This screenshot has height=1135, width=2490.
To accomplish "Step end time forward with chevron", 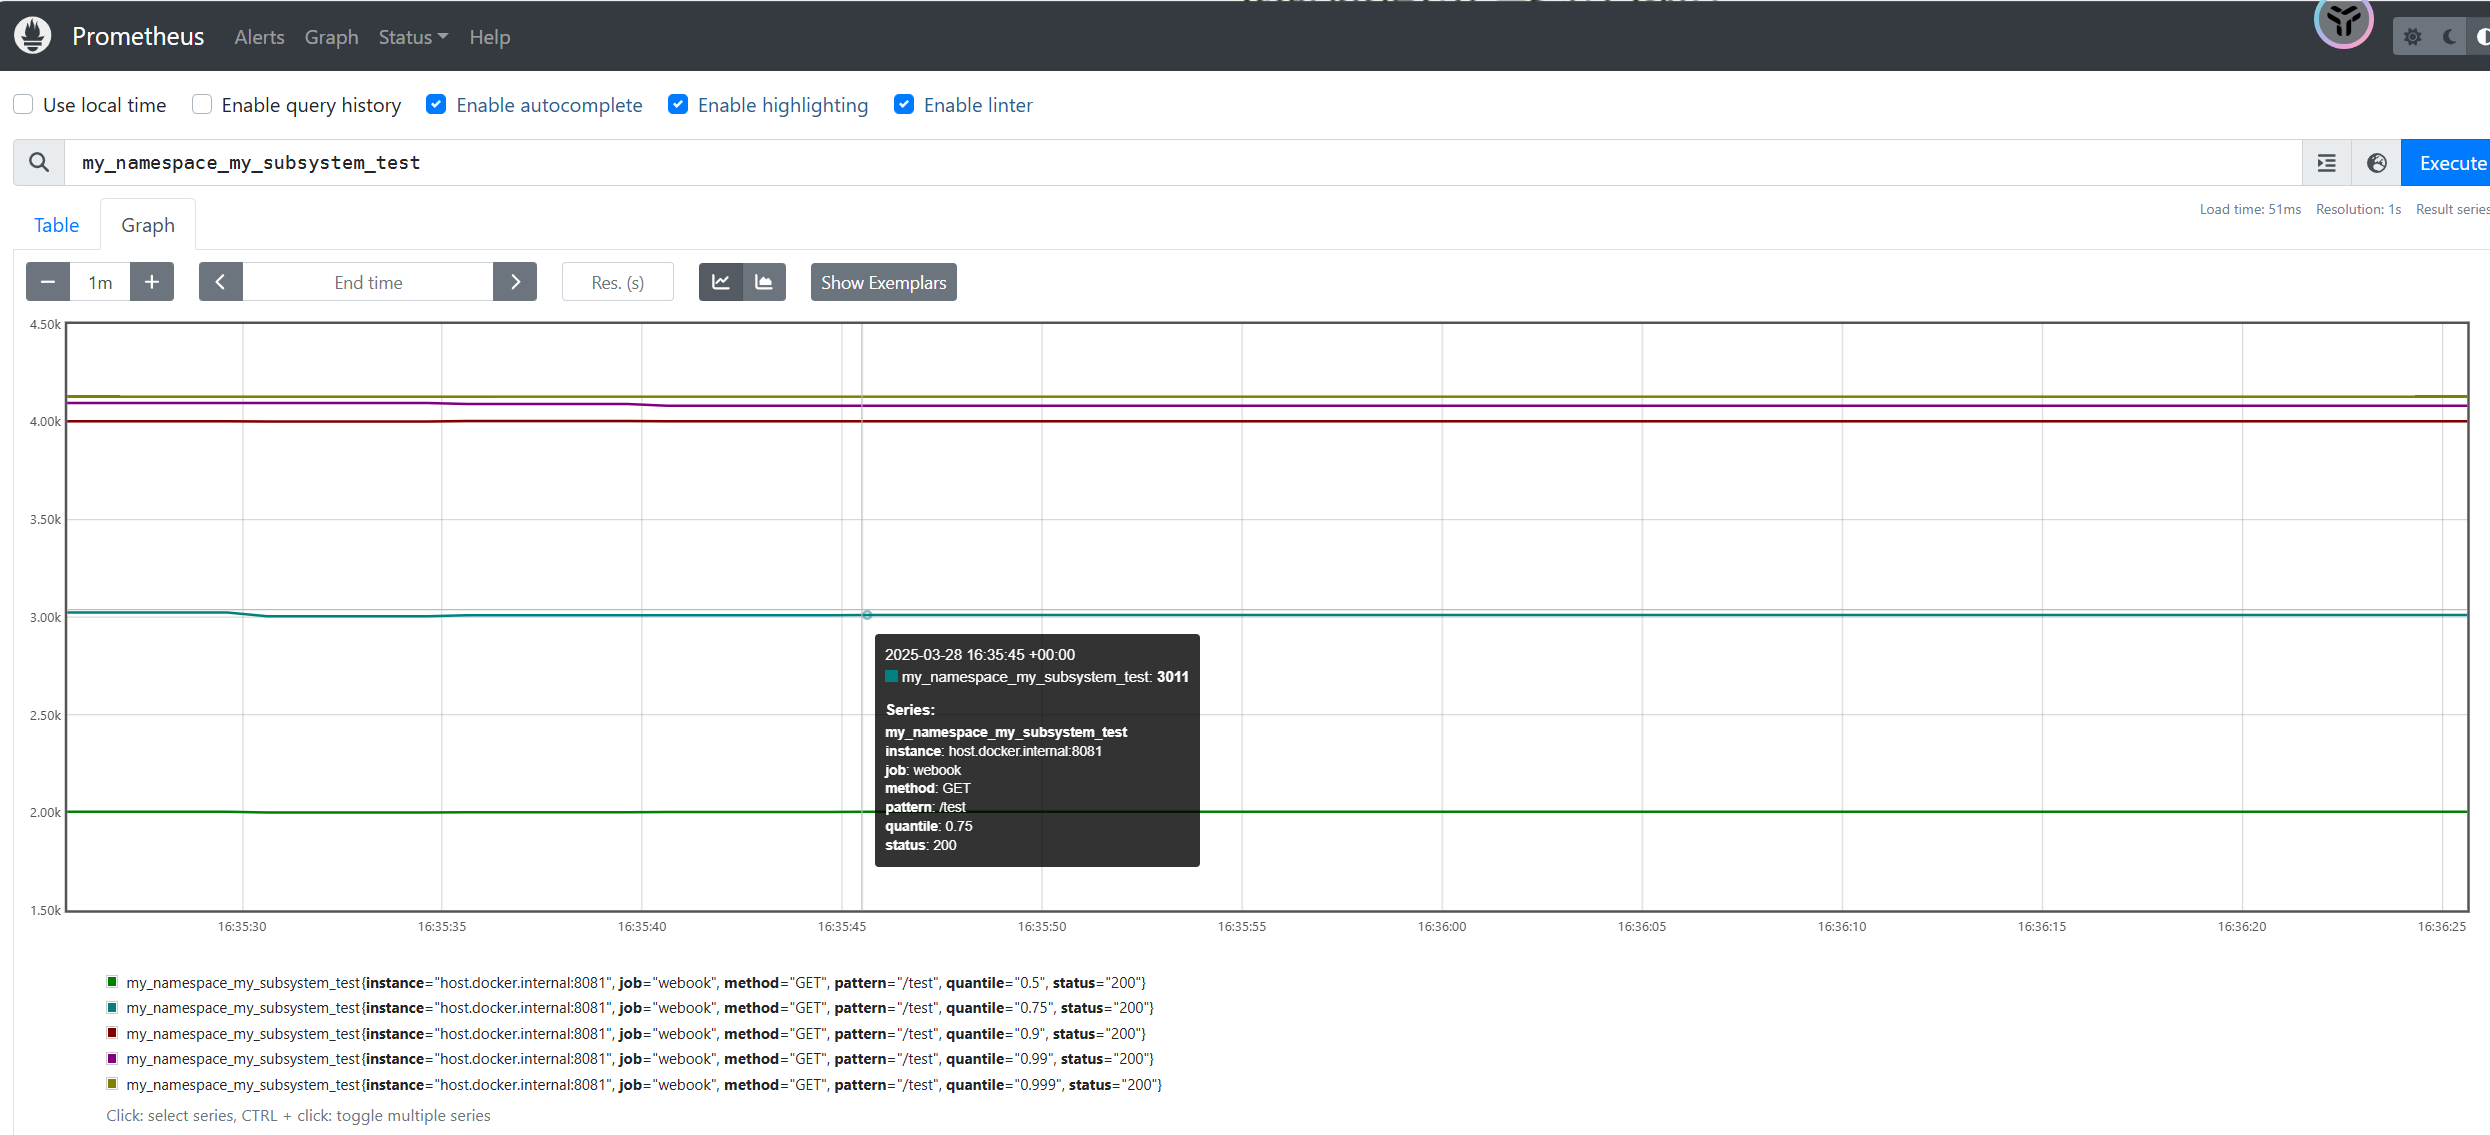I will (x=515, y=282).
